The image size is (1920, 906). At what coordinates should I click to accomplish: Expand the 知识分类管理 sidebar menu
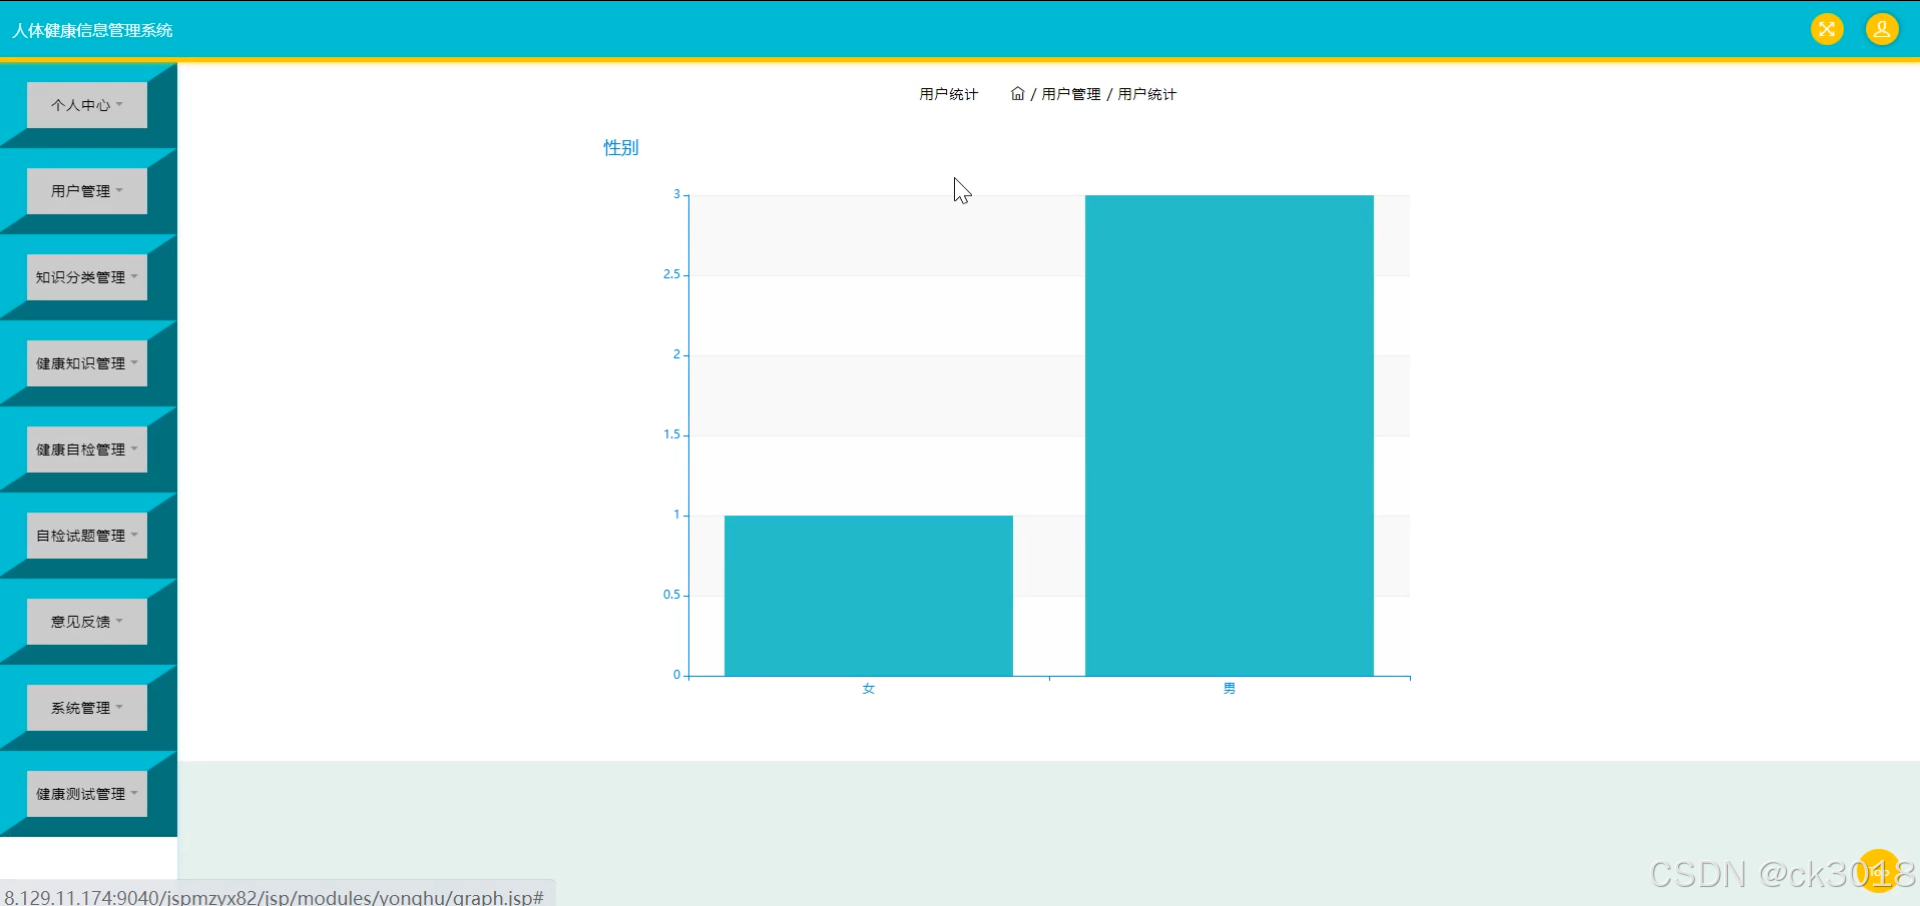(x=87, y=277)
